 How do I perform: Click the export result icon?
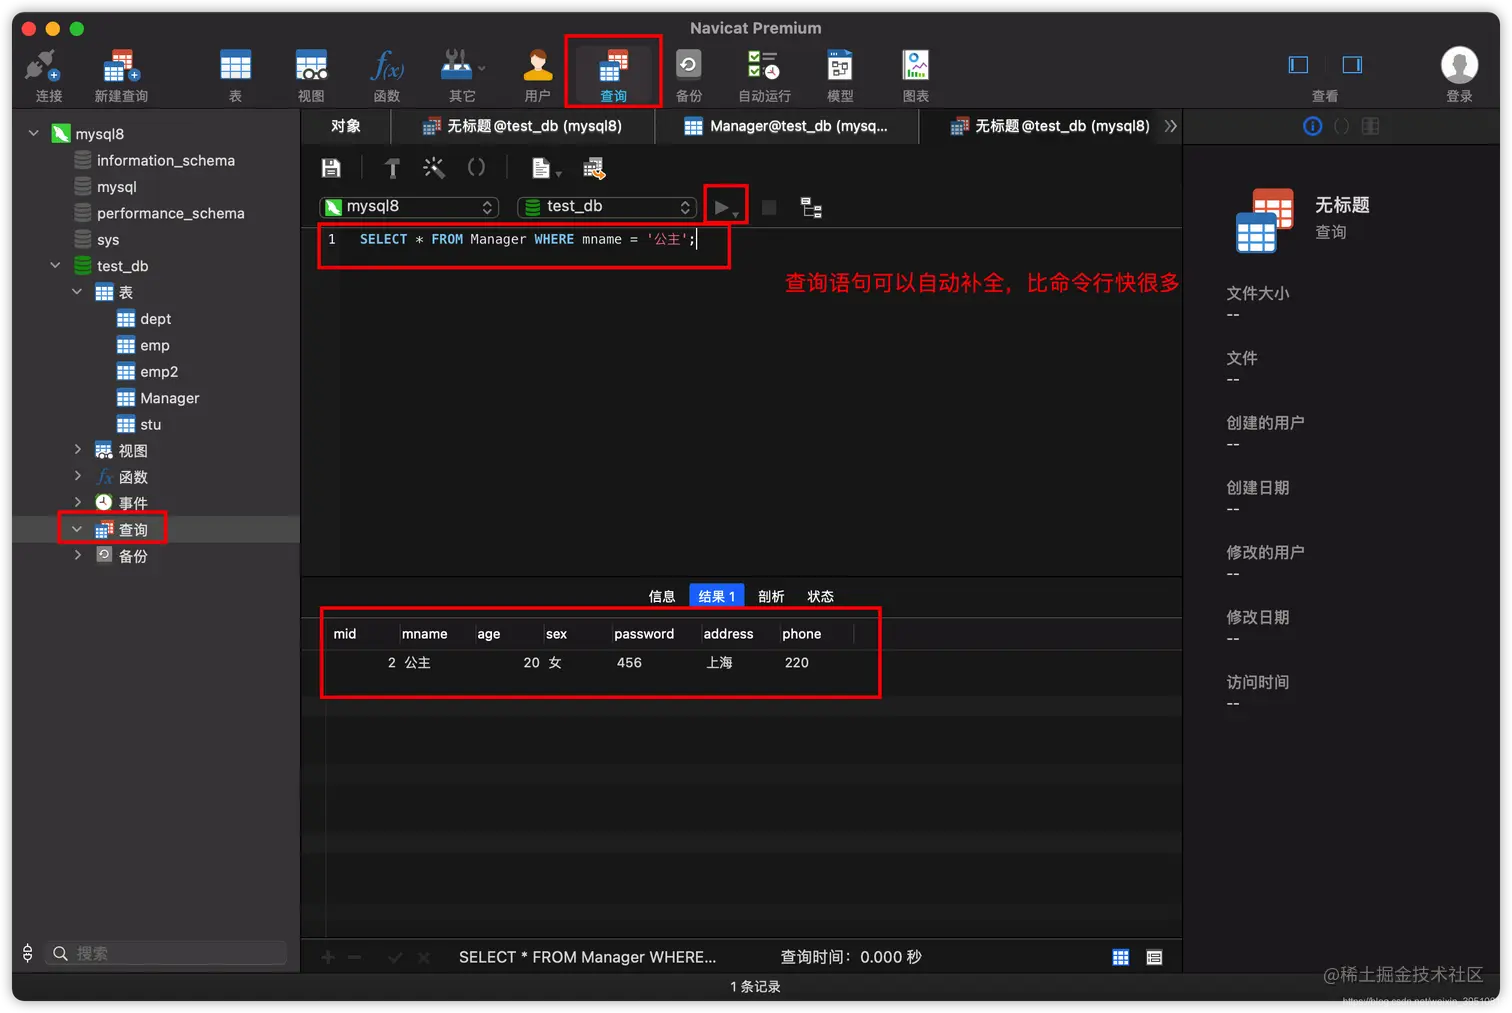594,168
